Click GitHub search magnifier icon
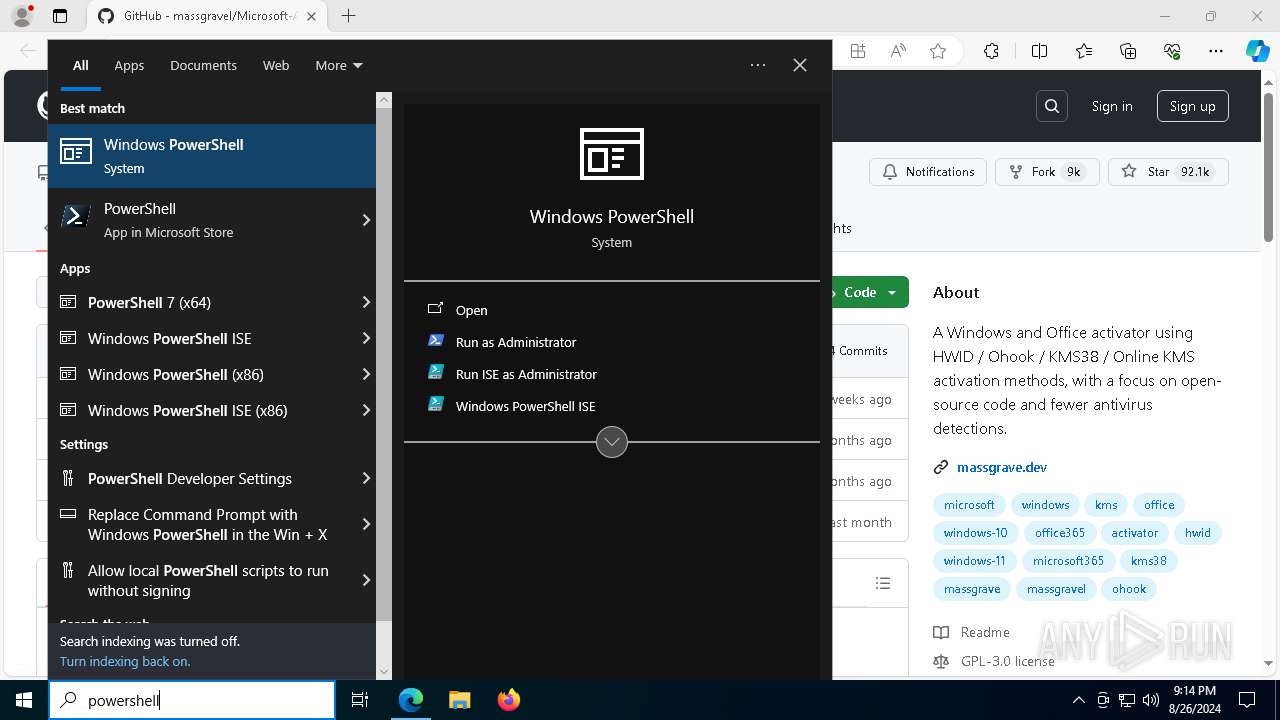1280x720 pixels. (x=1052, y=106)
